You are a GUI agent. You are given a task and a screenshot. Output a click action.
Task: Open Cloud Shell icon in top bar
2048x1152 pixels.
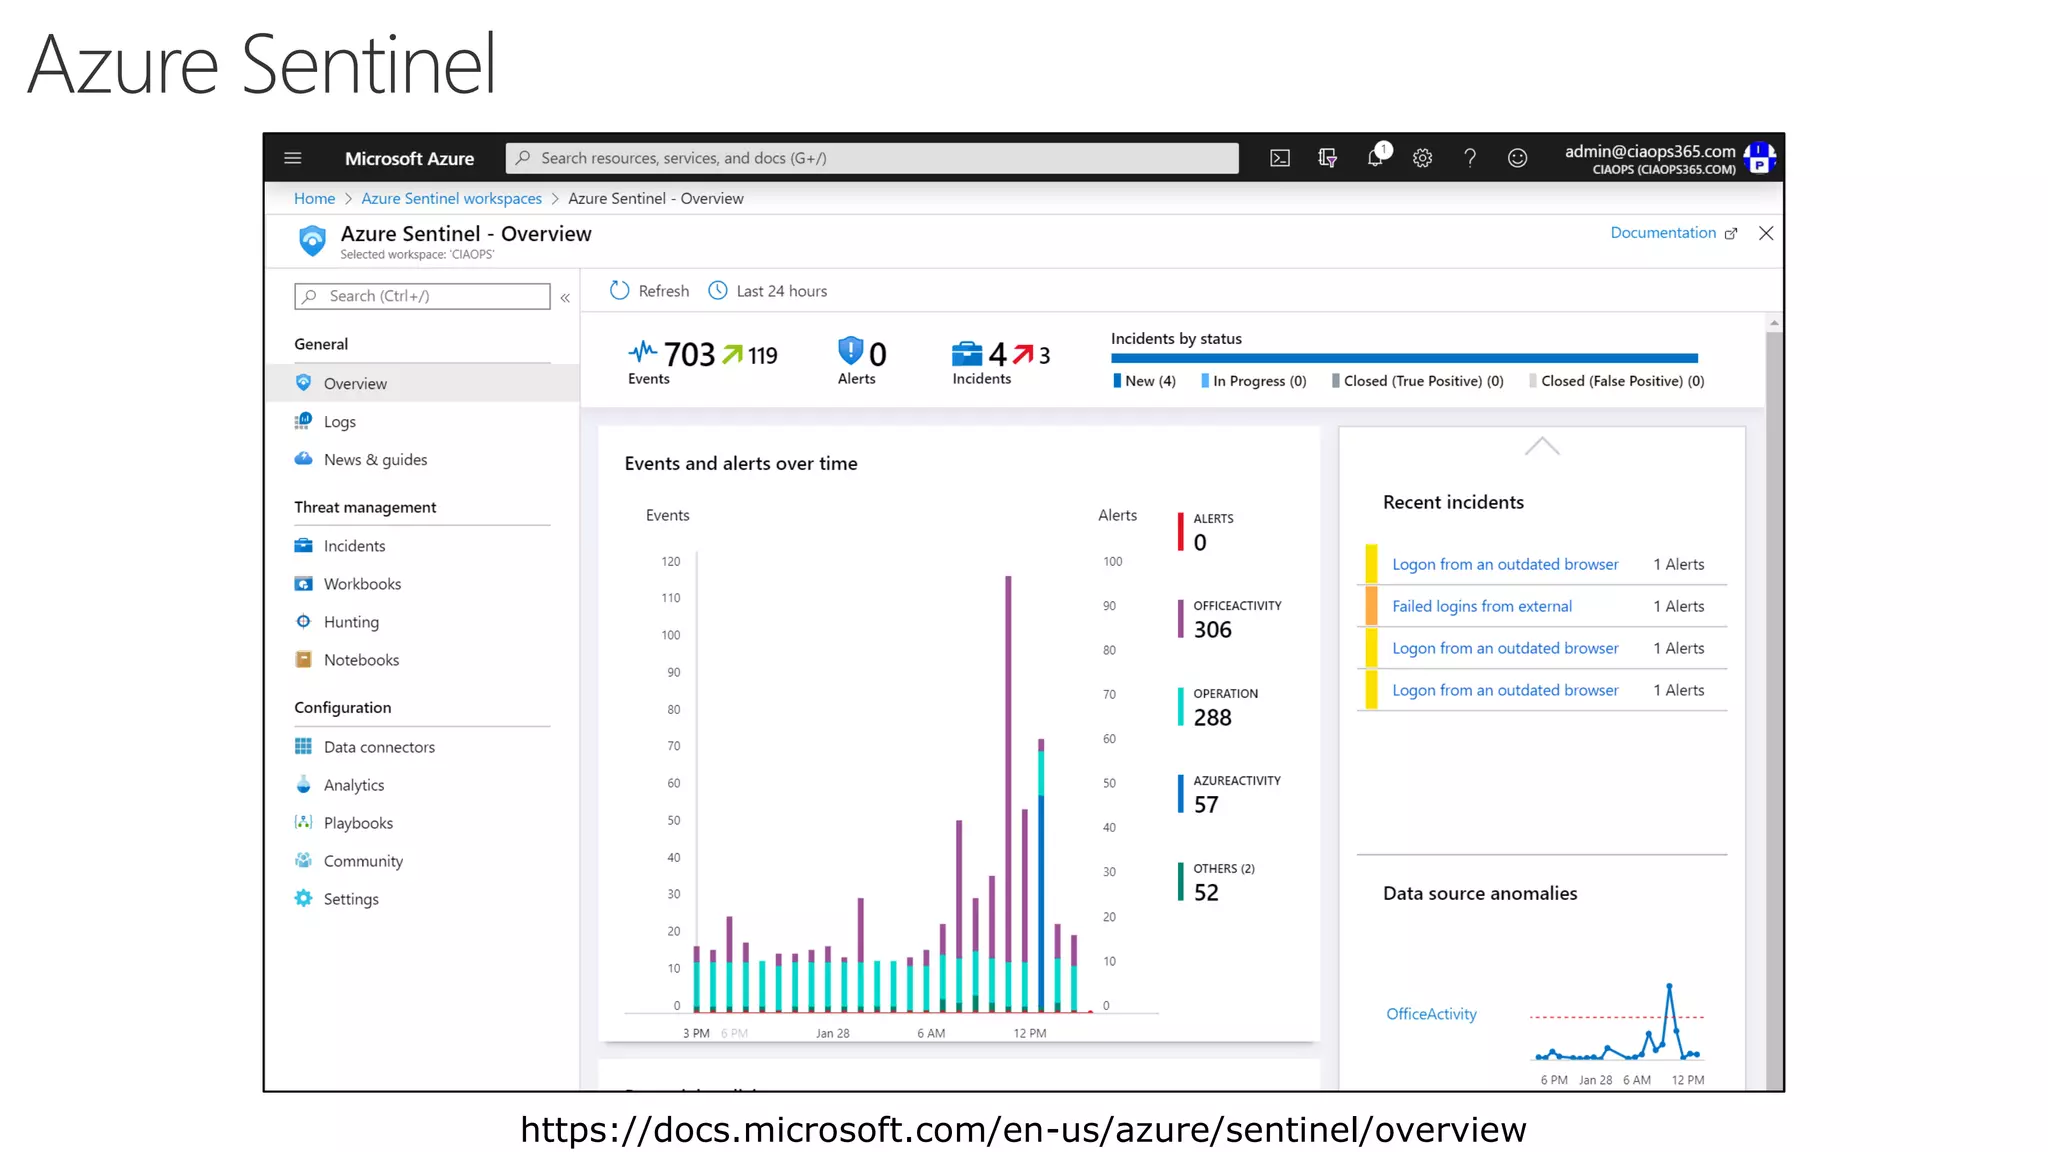pos(1280,158)
